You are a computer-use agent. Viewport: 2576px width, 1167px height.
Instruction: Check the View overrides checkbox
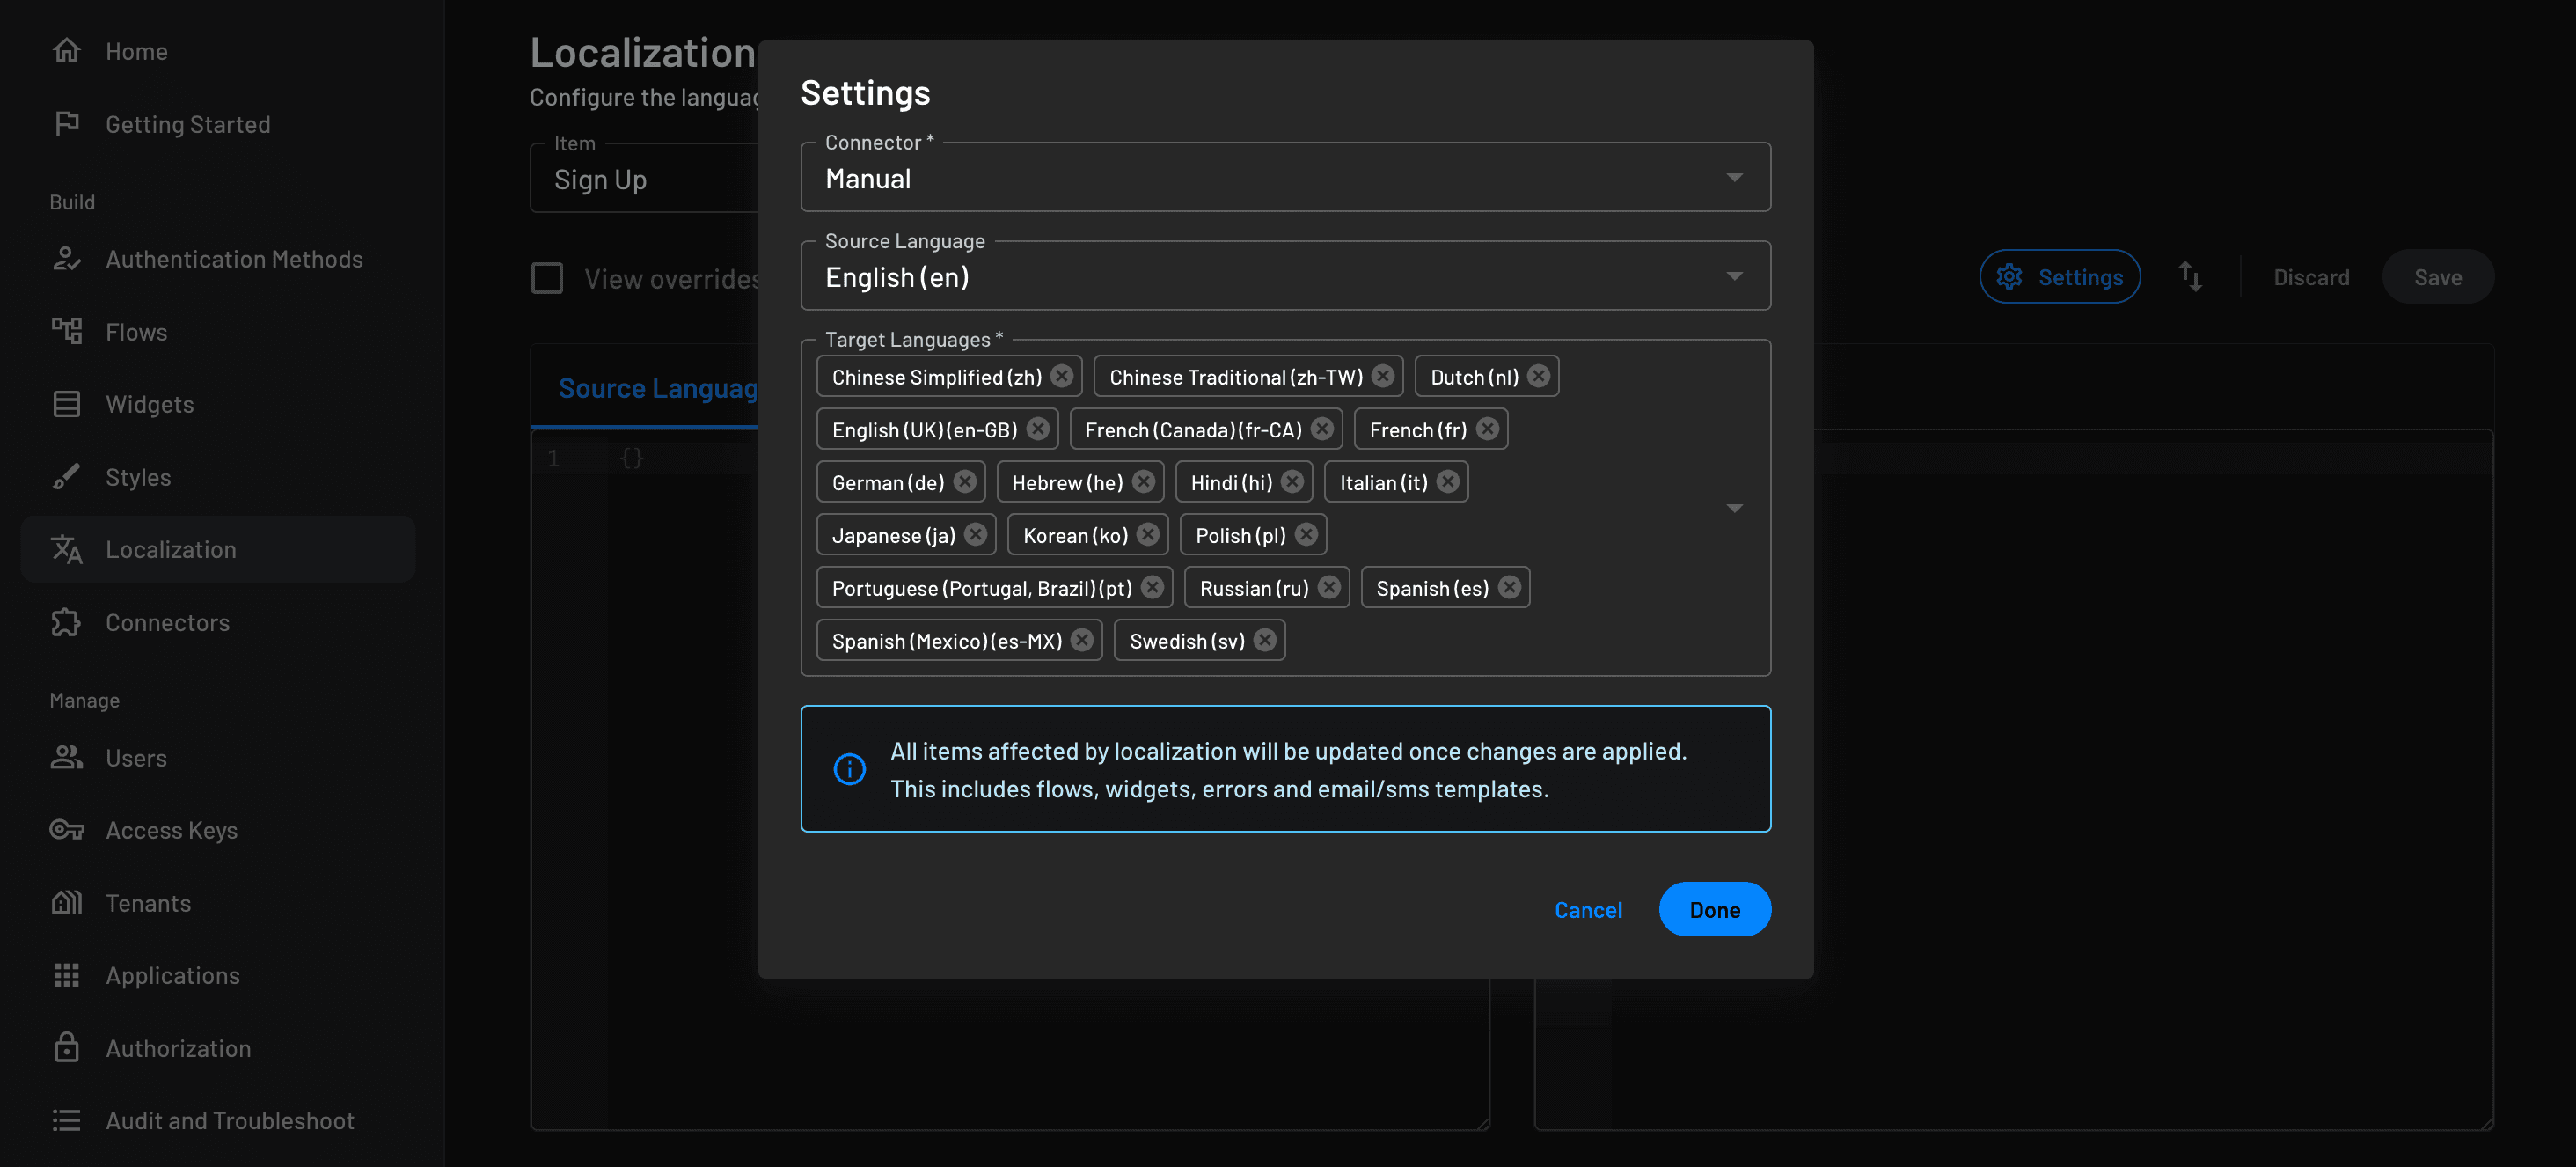[x=547, y=278]
